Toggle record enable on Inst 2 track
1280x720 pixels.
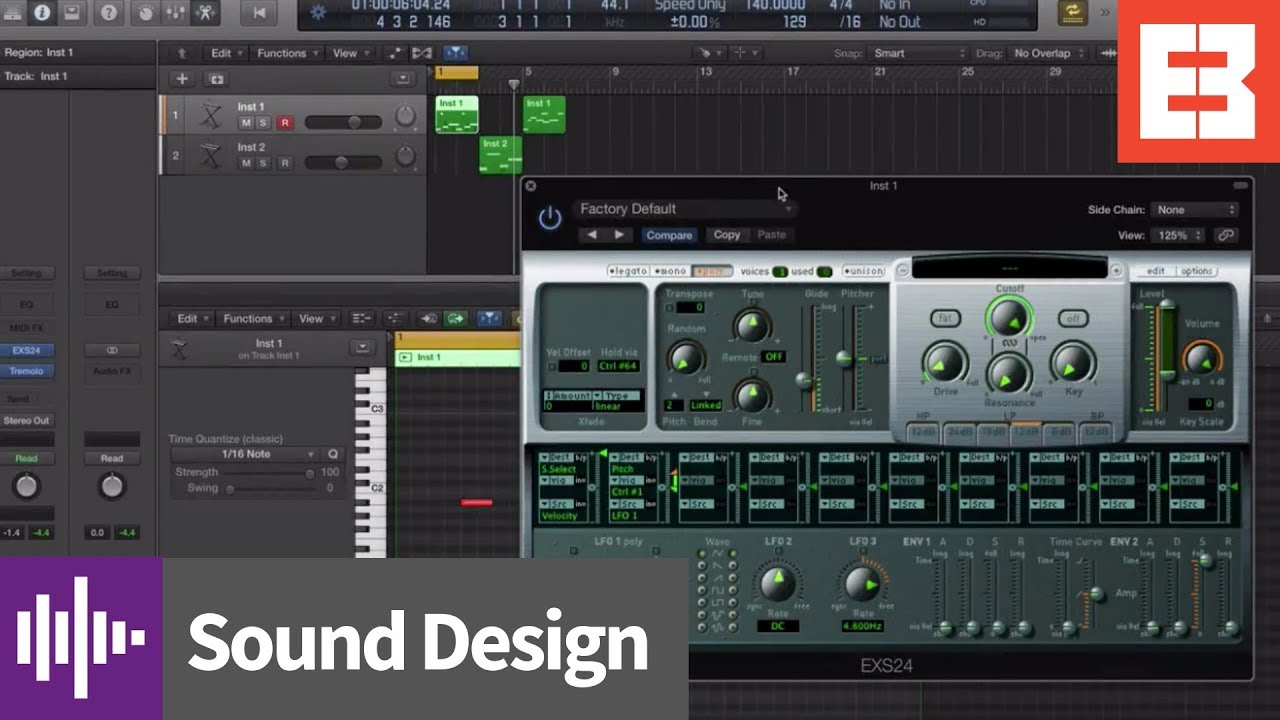click(285, 162)
